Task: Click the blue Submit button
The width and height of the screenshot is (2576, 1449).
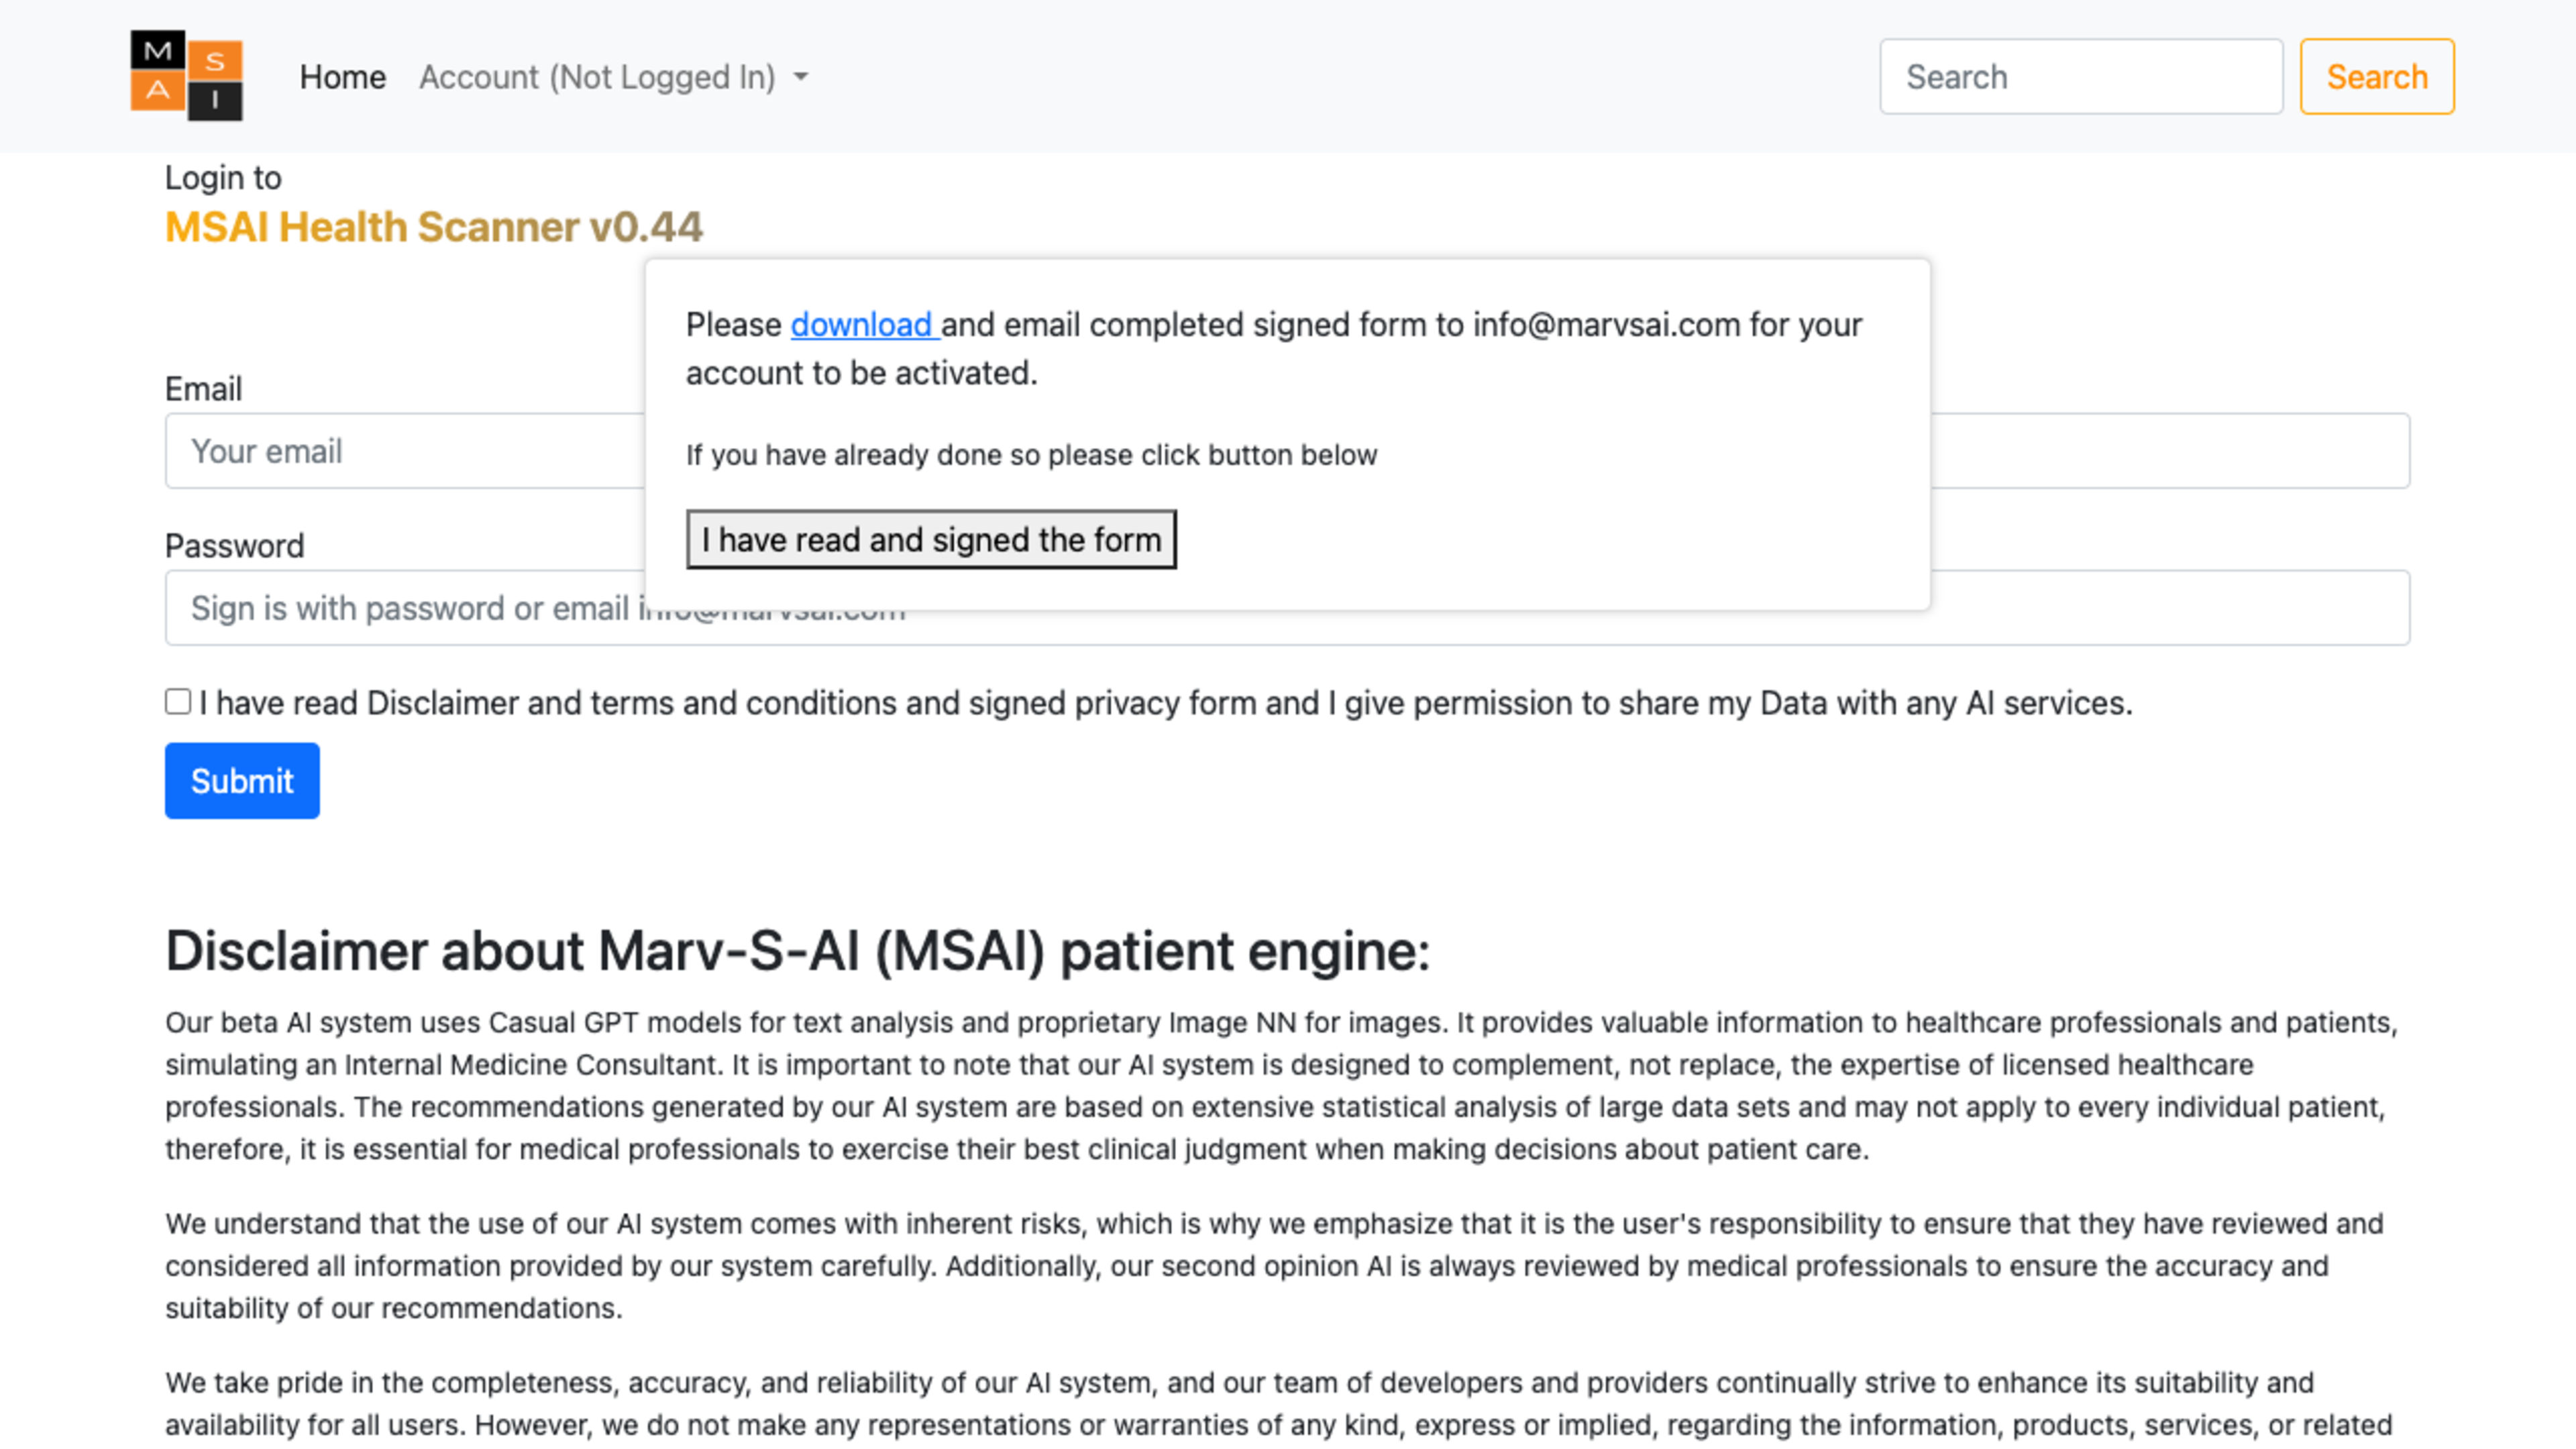Action: (x=241, y=780)
